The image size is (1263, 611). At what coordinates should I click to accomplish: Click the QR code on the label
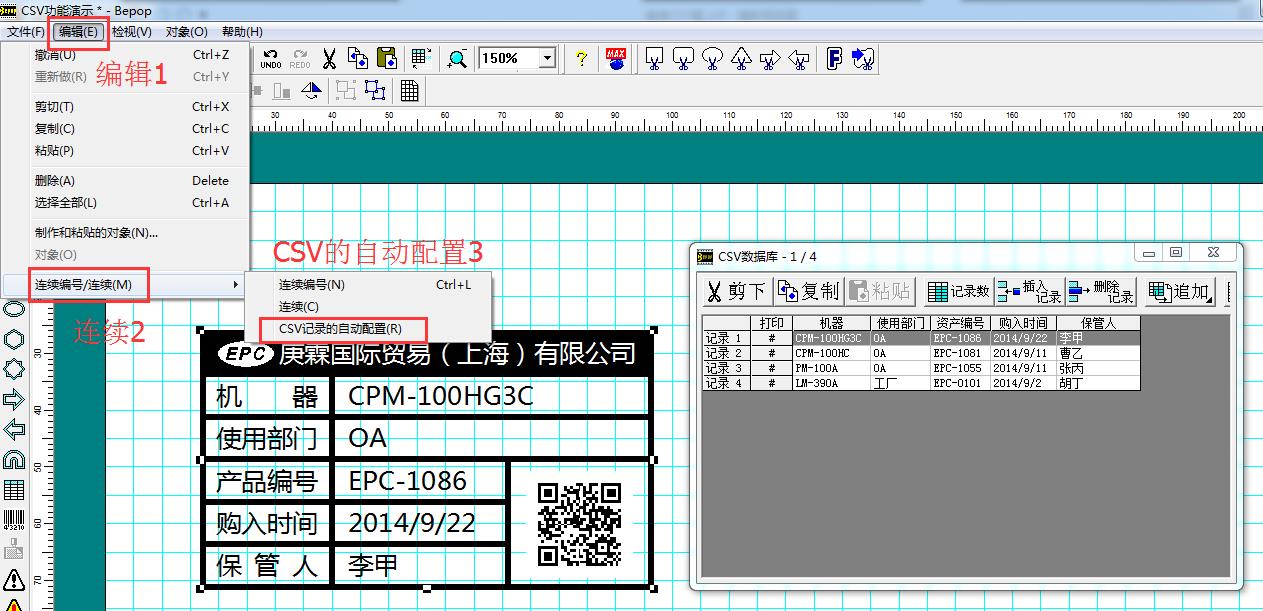579,524
